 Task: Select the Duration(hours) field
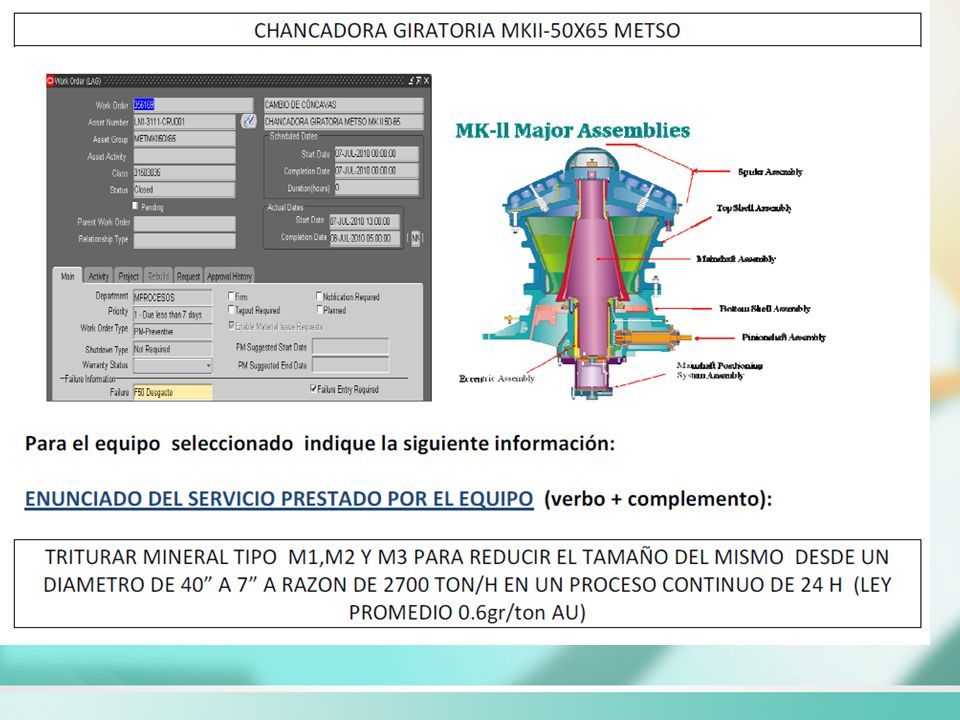click(377, 187)
